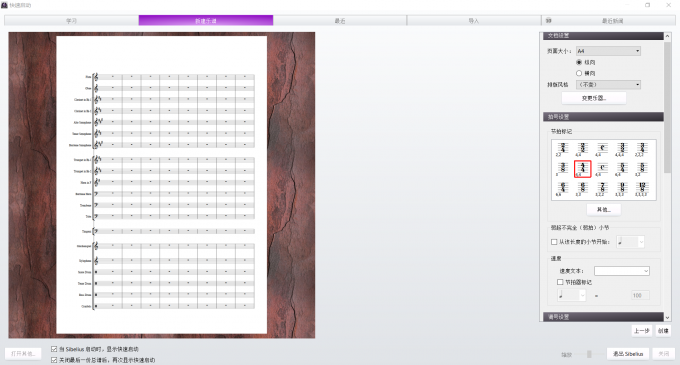Viewport: 680px width, 365px height.
Task: Go back with the 上一步 button
Action: [642, 331]
